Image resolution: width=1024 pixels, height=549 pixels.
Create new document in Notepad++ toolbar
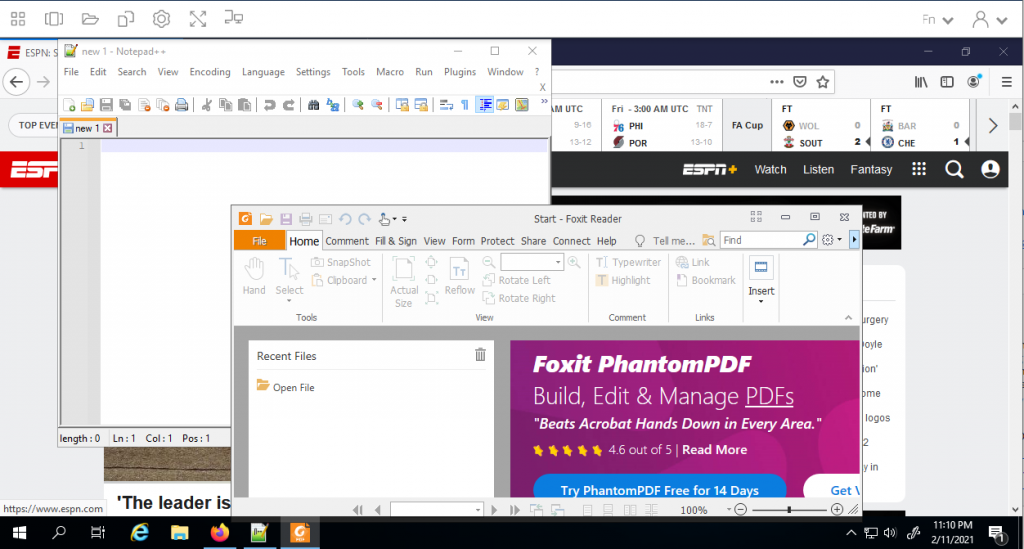69,104
